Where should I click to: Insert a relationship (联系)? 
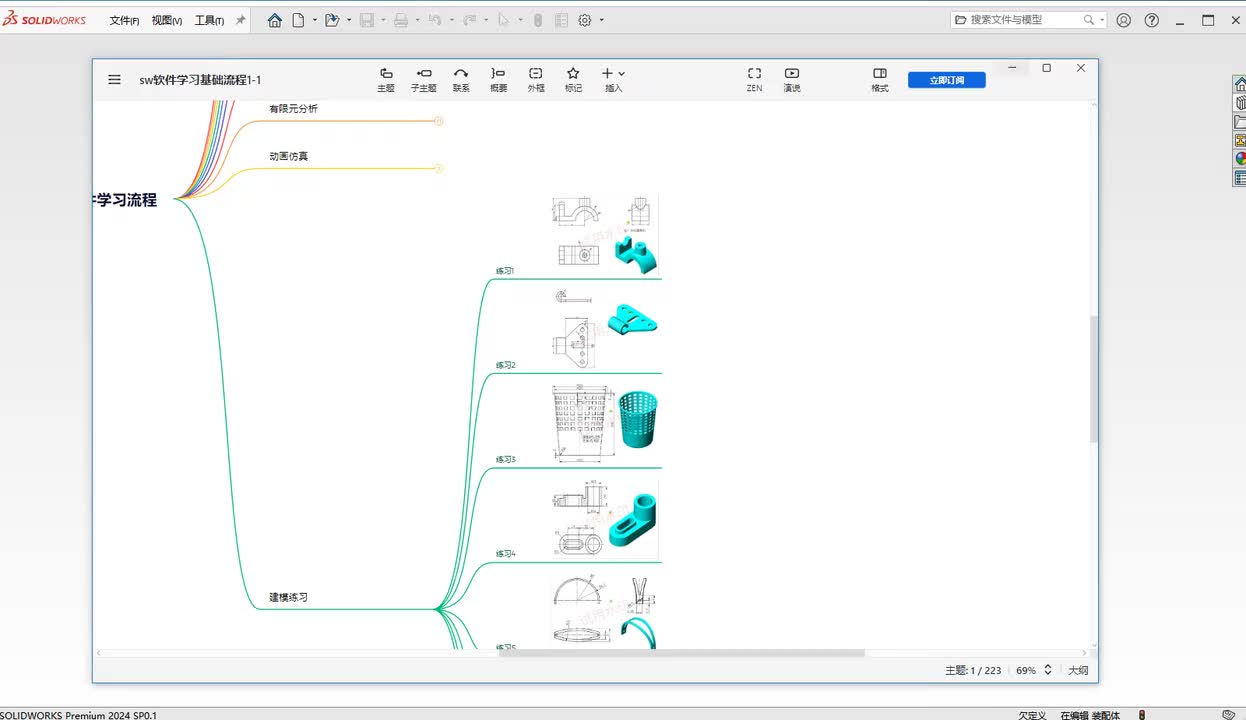[x=461, y=79]
